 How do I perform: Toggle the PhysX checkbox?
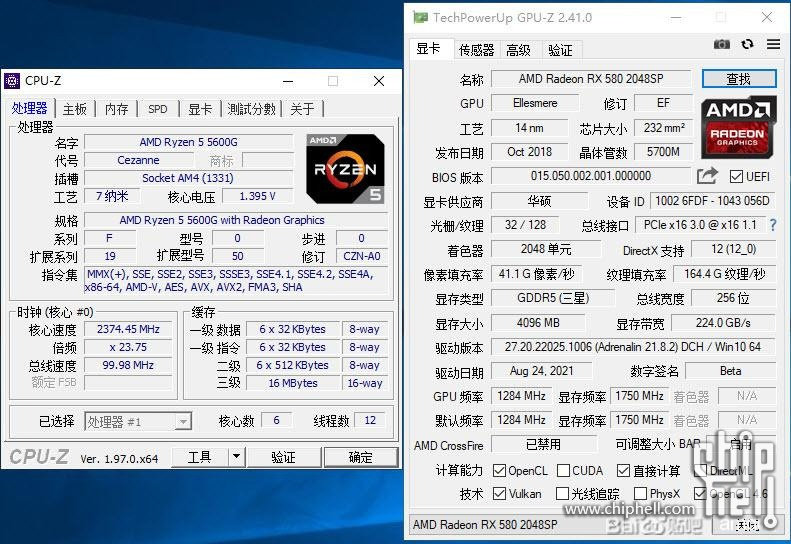tap(640, 494)
